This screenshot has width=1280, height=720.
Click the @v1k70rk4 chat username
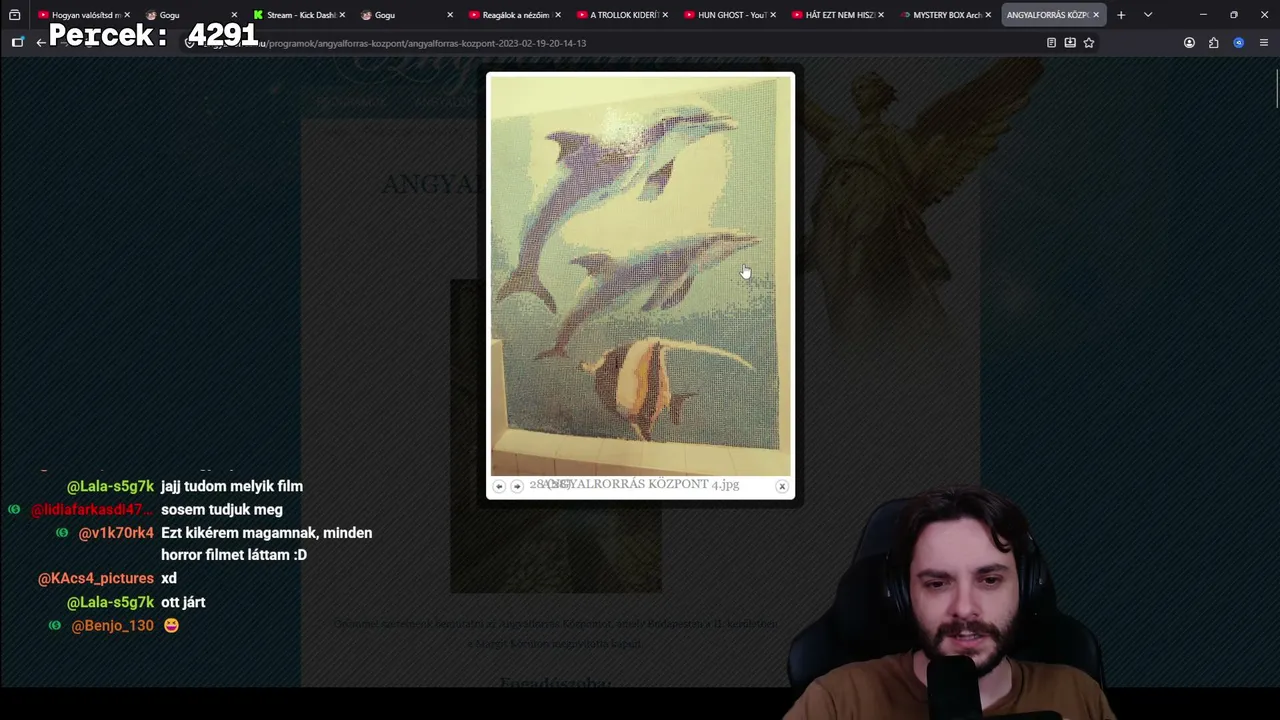click(116, 533)
